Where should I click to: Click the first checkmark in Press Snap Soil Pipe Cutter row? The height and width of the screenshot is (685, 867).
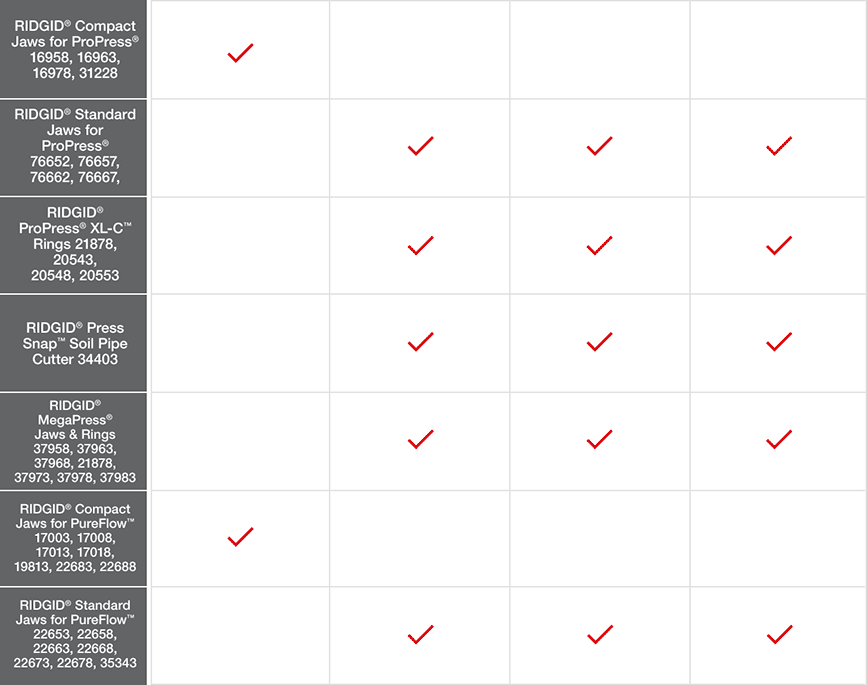pos(421,342)
